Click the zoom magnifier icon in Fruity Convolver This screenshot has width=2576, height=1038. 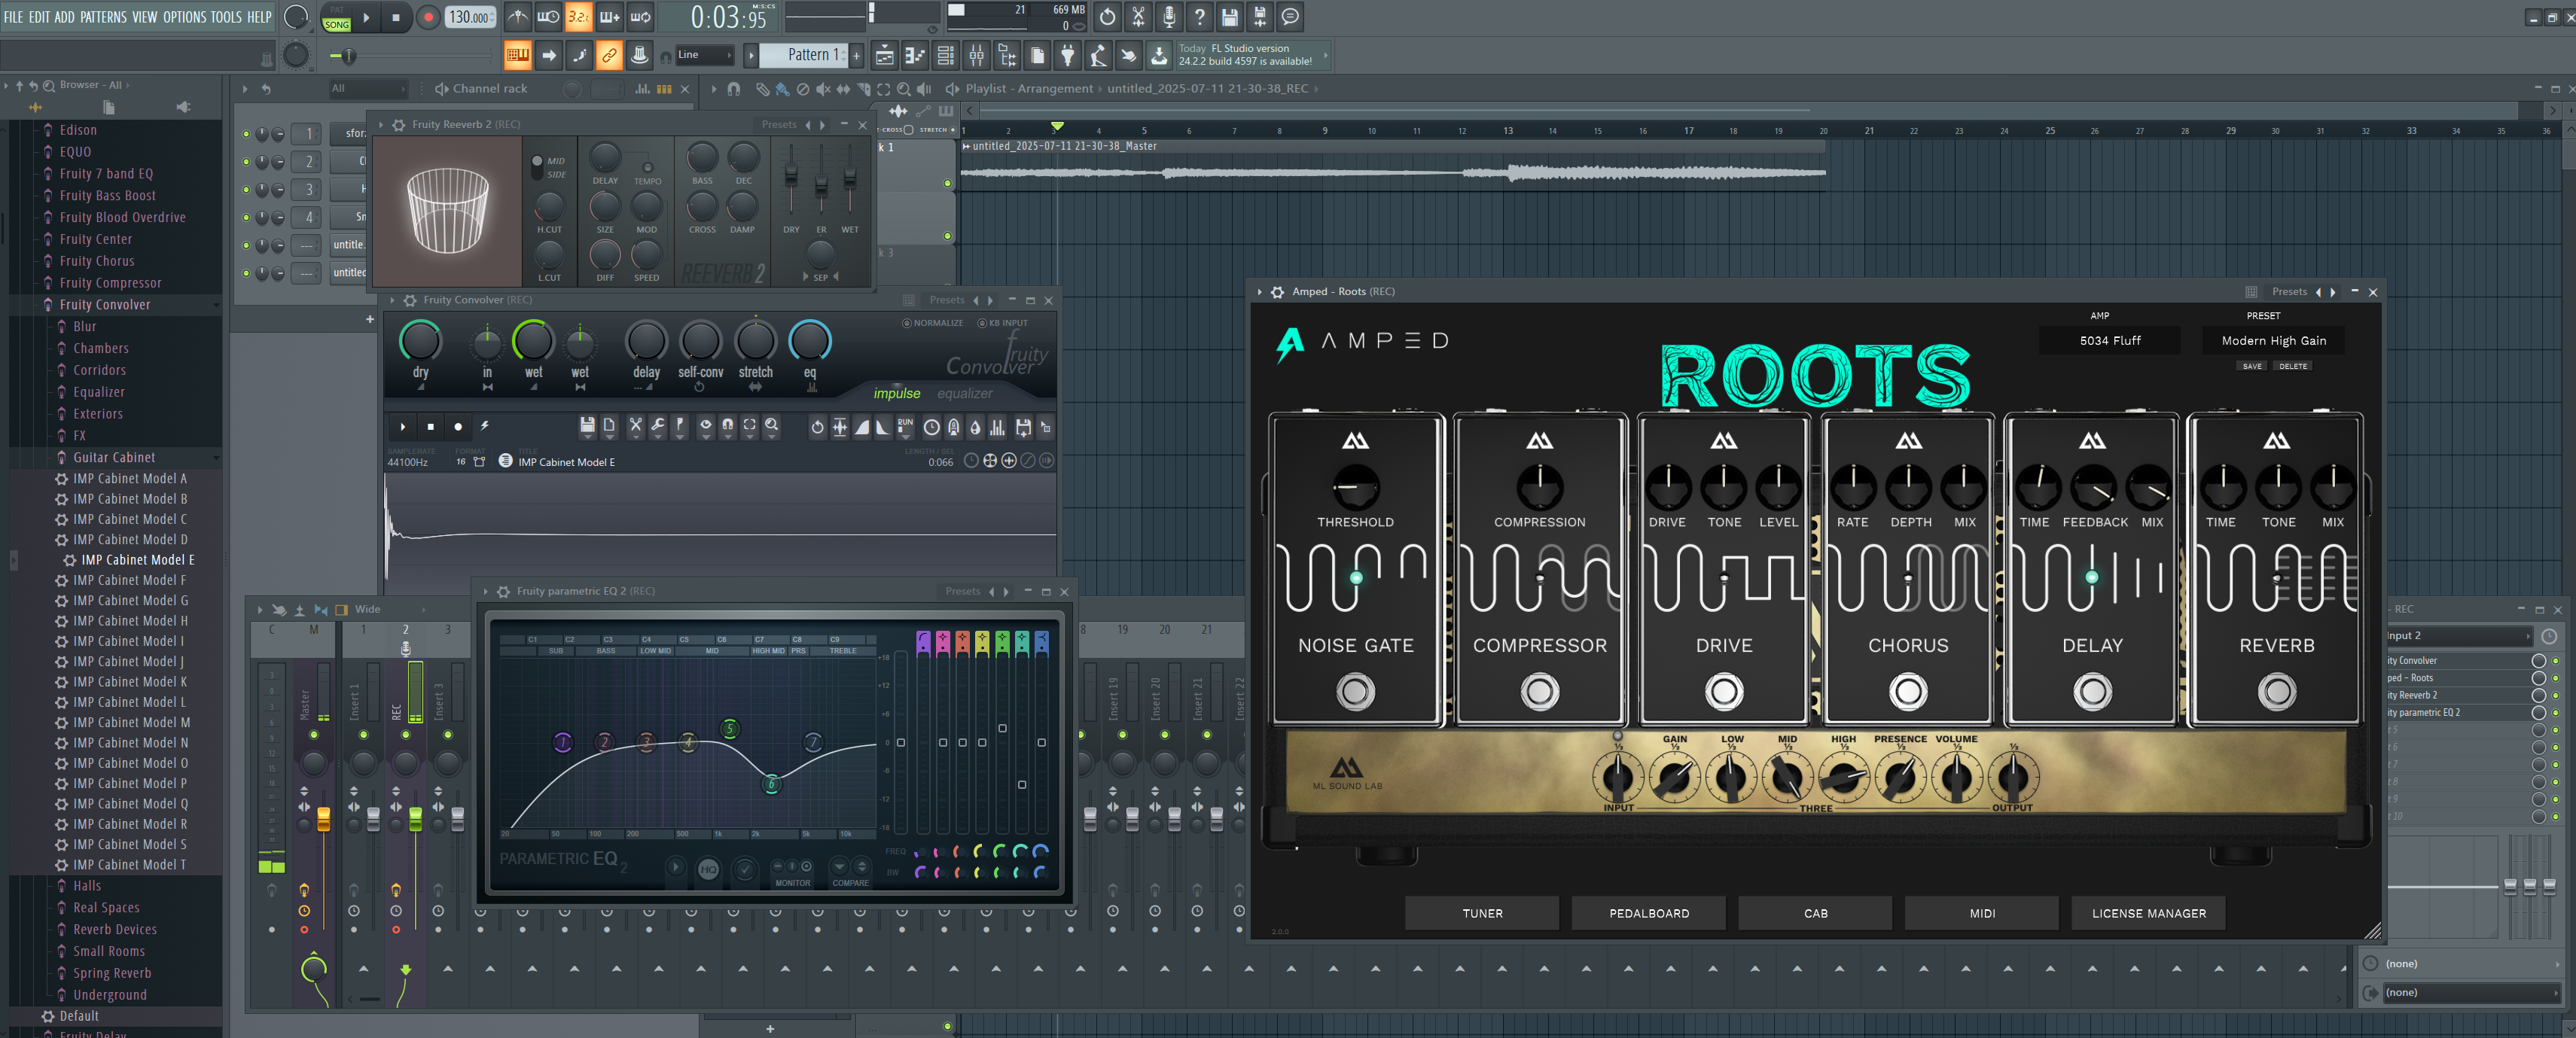coord(772,426)
